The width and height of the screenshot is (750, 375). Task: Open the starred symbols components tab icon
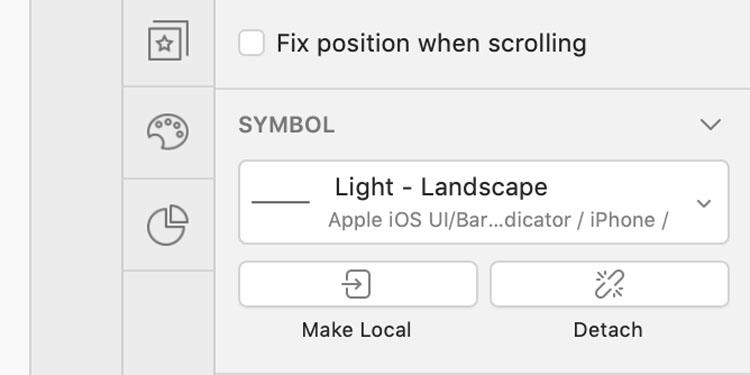[x=168, y=41]
